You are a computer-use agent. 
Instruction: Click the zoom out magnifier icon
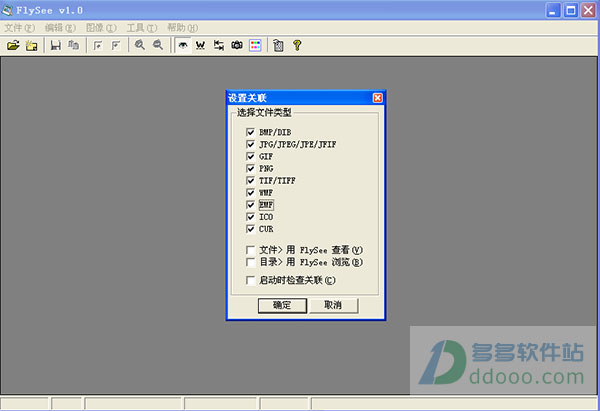pyautogui.click(x=158, y=45)
